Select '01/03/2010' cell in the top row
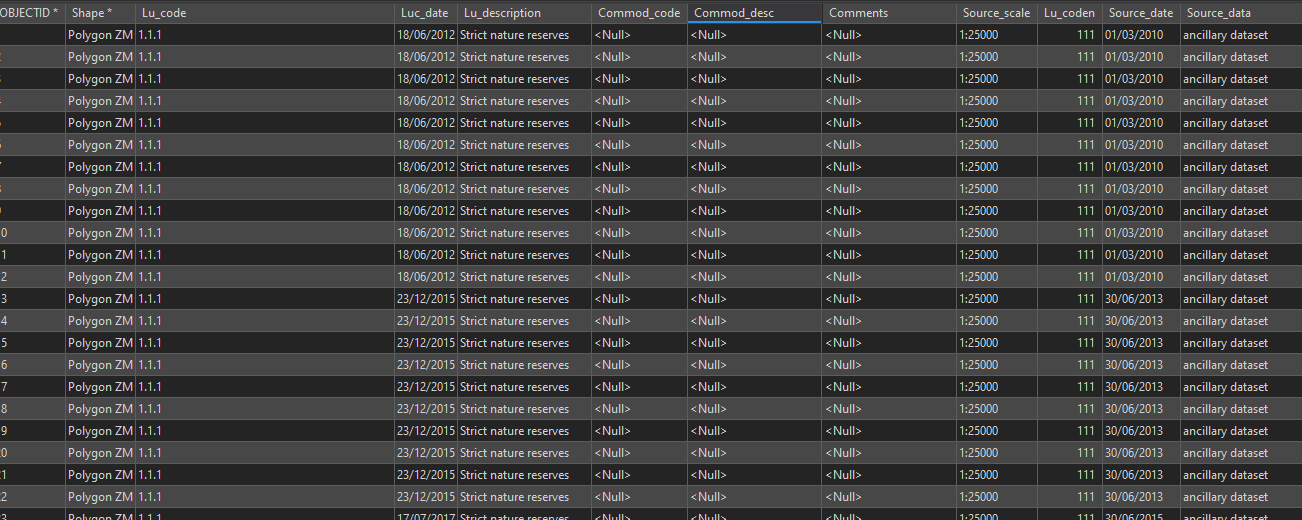 pos(1141,35)
